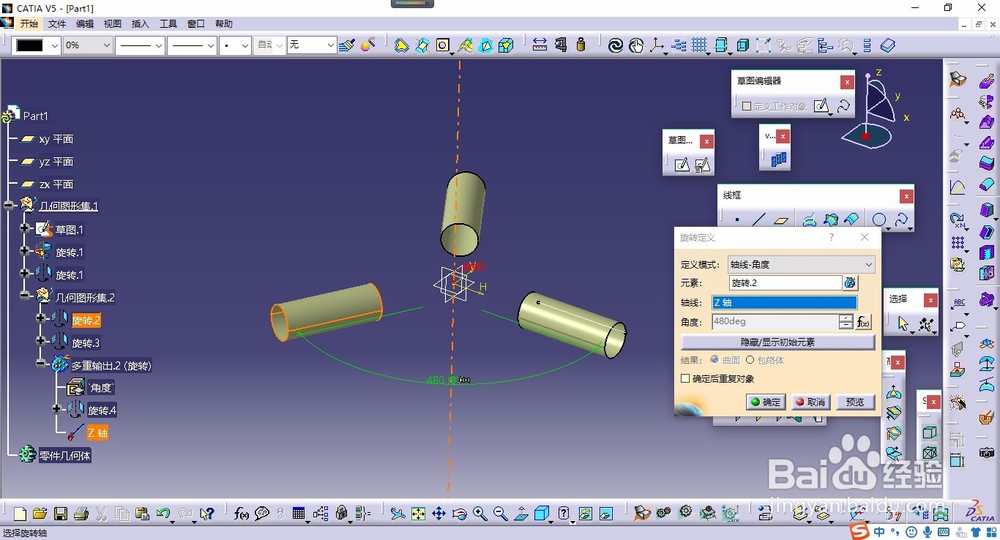The image size is (1000, 540).
Task: Select the Circle tool in wireframe toolbar
Action: (879, 220)
